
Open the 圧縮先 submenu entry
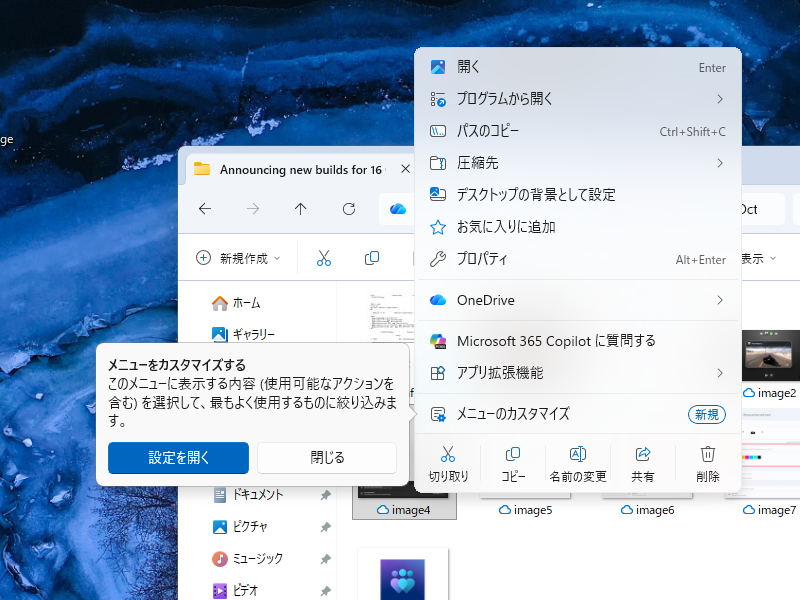click(x=578, y=163)
